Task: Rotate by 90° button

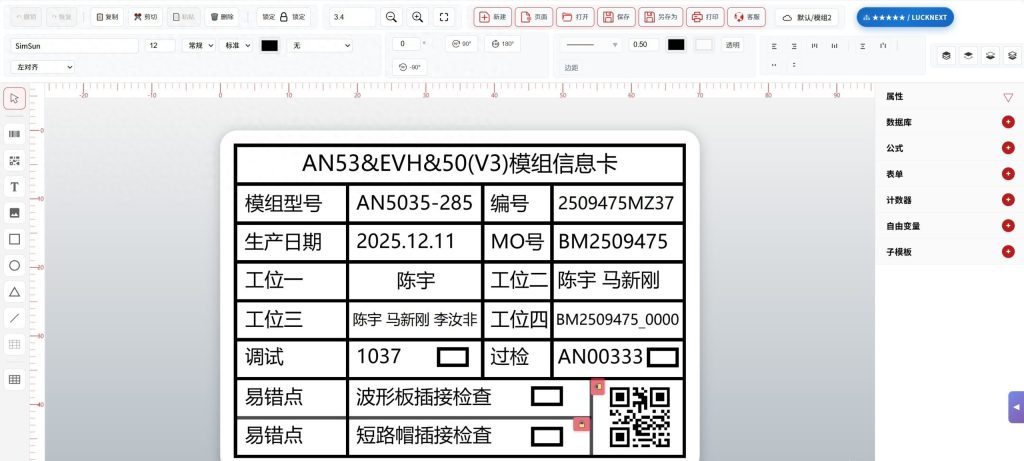Action: (462, 44)
